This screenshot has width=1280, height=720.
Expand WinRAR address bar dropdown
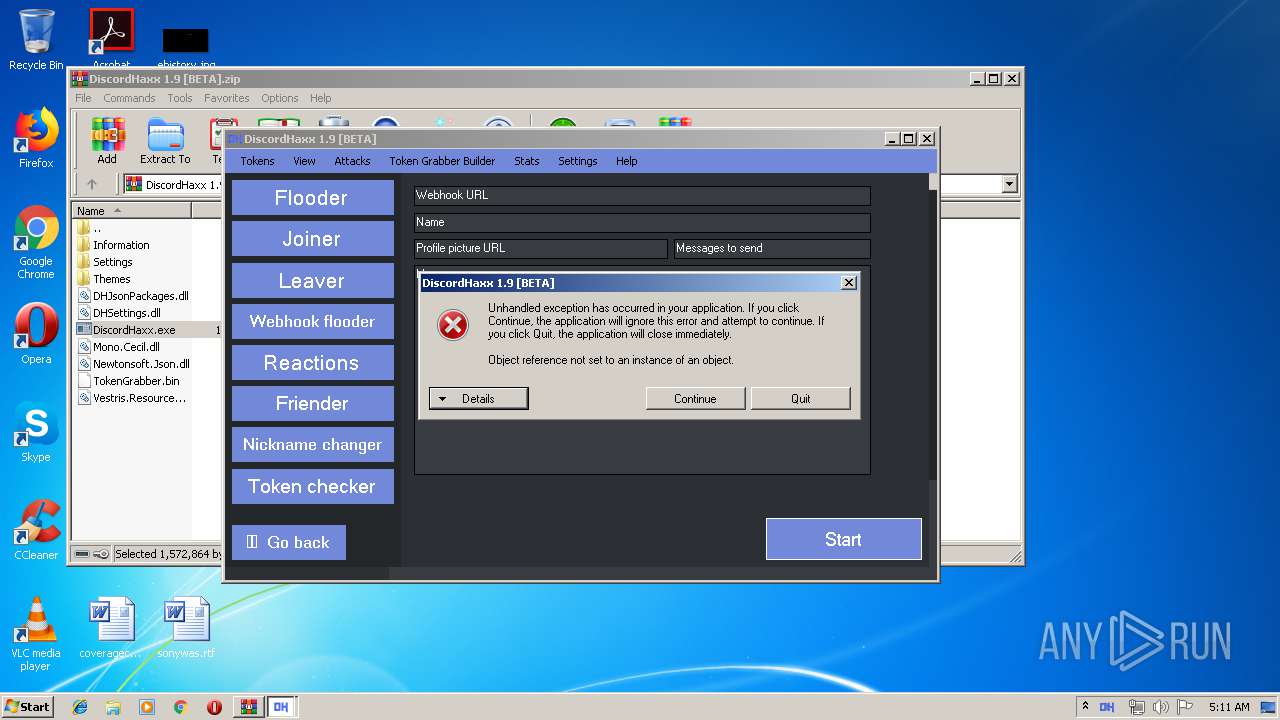click(1009, 184)
